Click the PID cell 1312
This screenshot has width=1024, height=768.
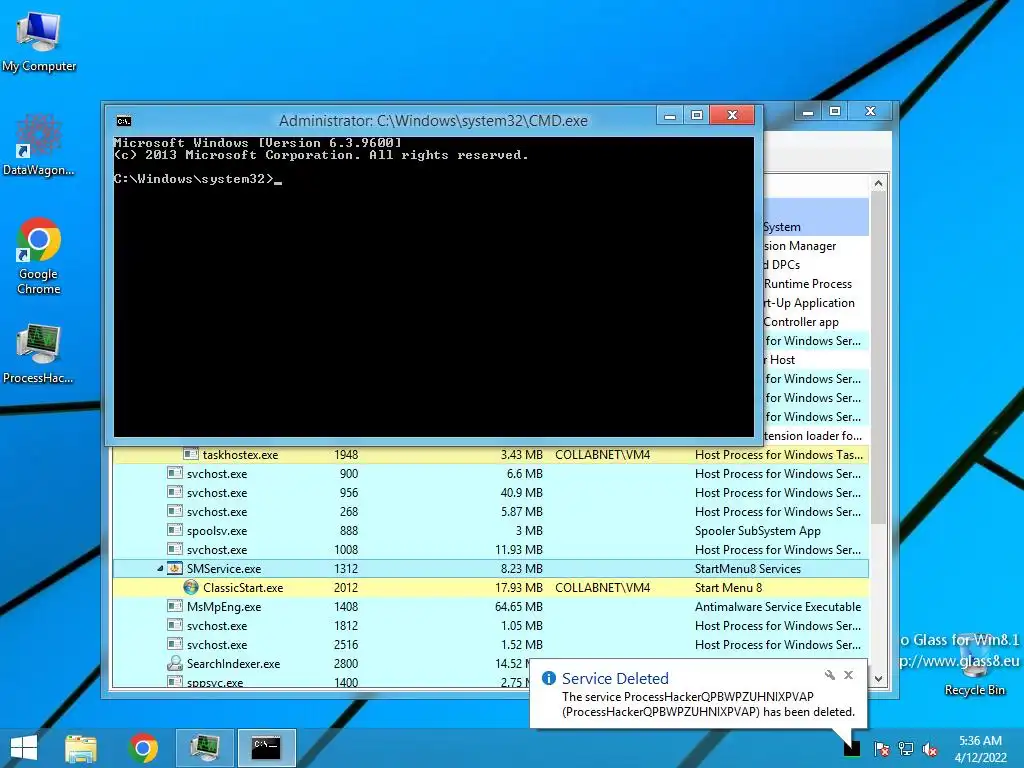pyautogui.click(x=346, y=568)
